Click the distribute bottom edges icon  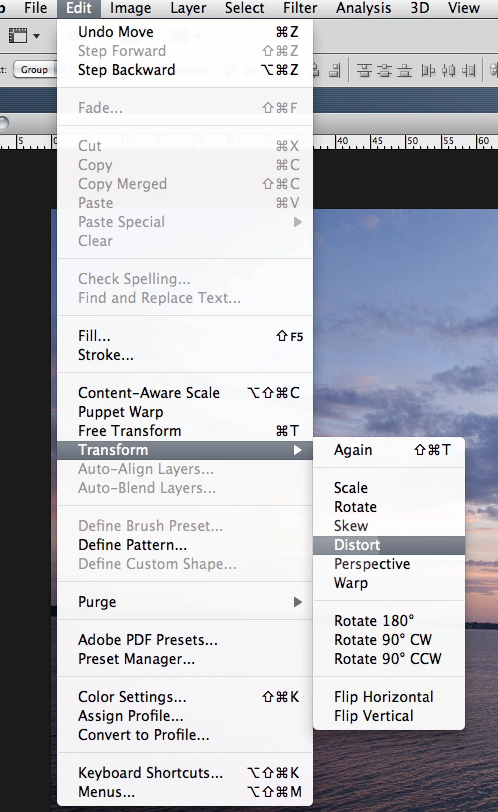(x=404, y=70)
